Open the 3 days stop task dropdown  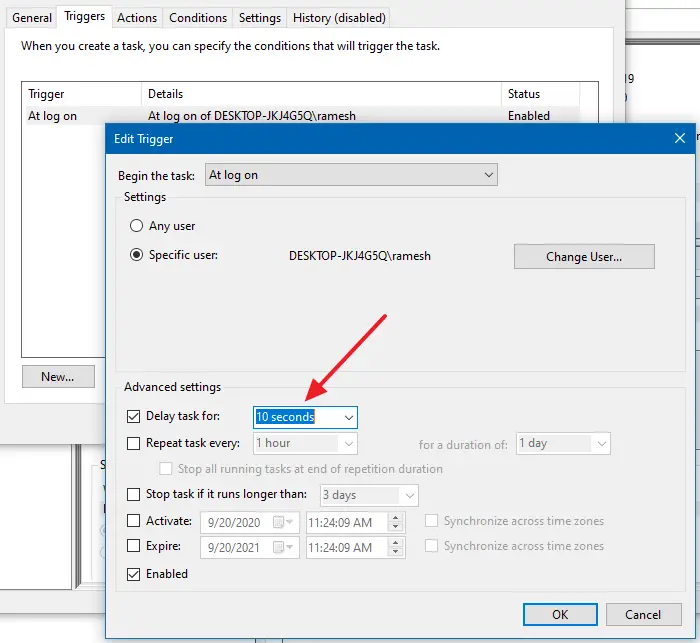[369, 495]
